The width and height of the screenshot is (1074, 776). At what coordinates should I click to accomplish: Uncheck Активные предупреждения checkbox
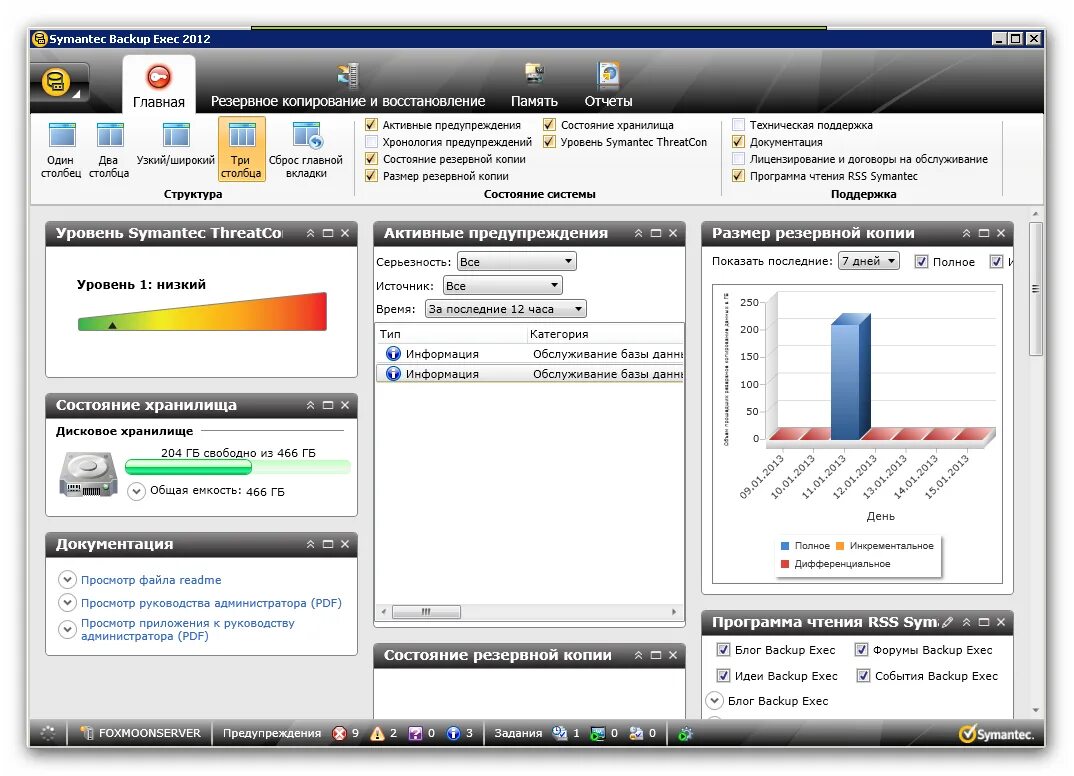[371, 125]
